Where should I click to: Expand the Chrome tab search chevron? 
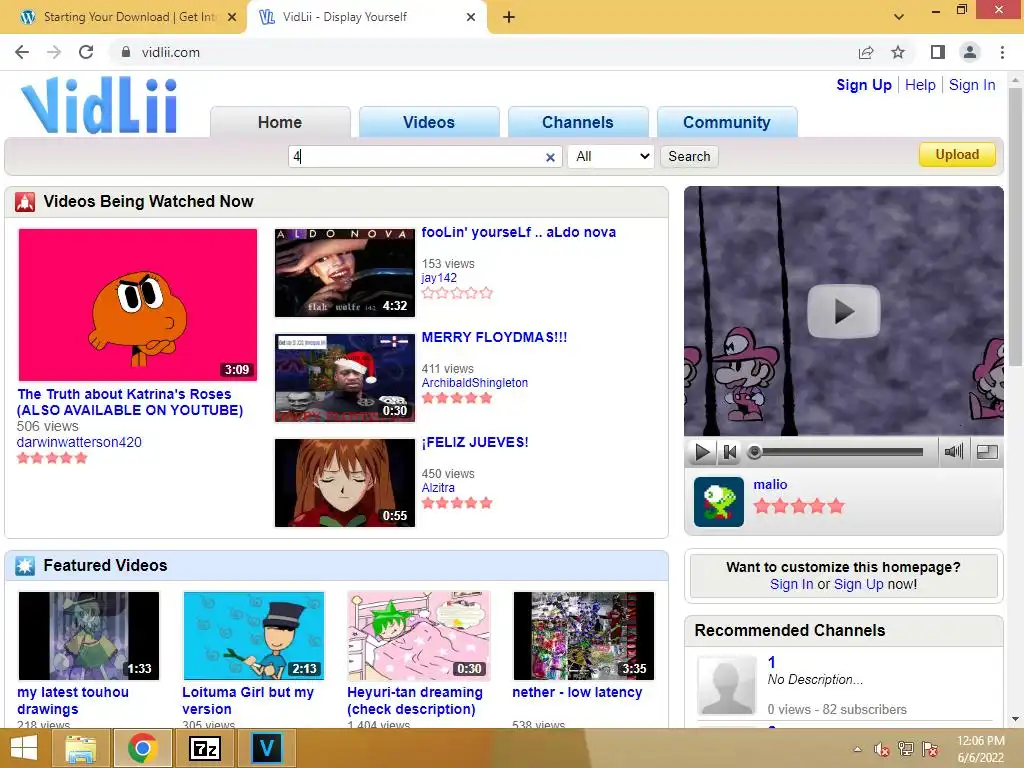tap(899, 17)
